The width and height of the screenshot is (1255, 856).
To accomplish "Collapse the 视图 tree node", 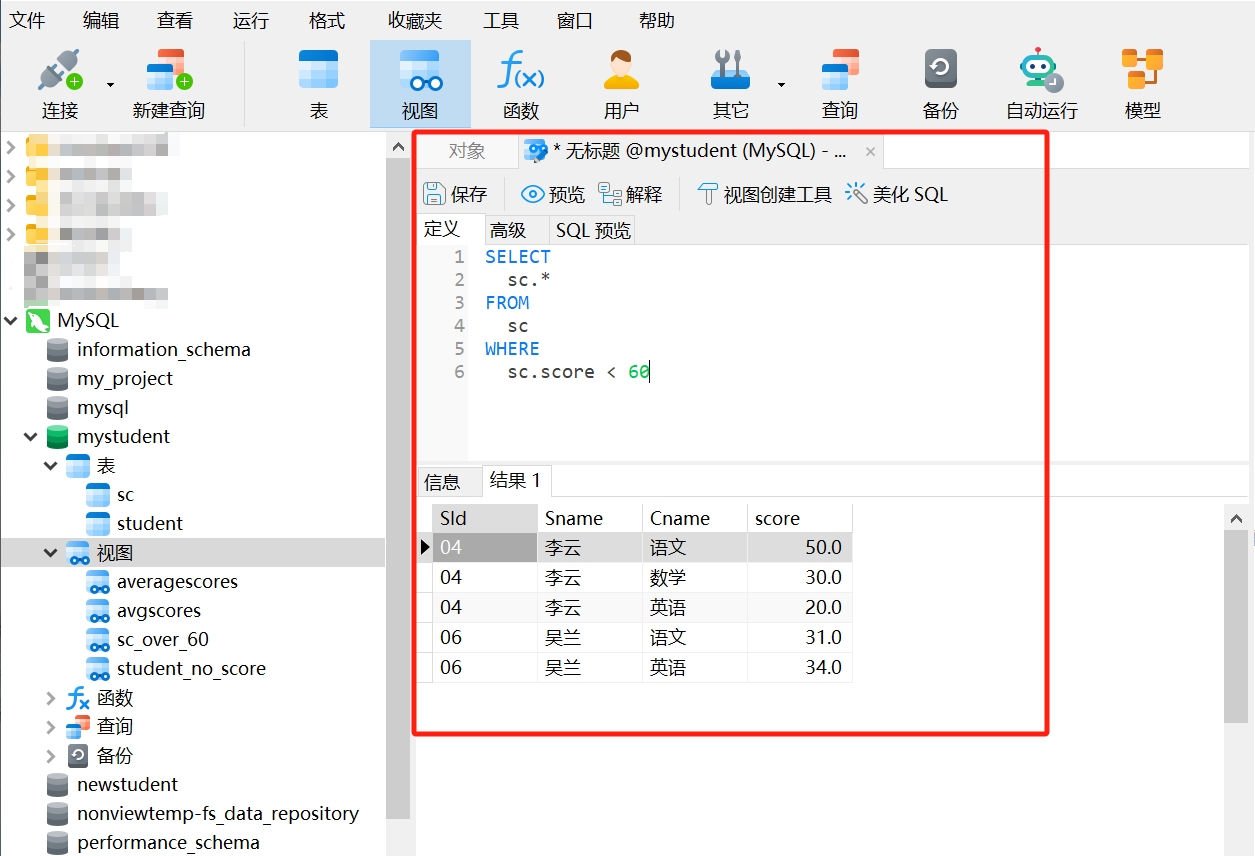I will click(x=51, y=553).
